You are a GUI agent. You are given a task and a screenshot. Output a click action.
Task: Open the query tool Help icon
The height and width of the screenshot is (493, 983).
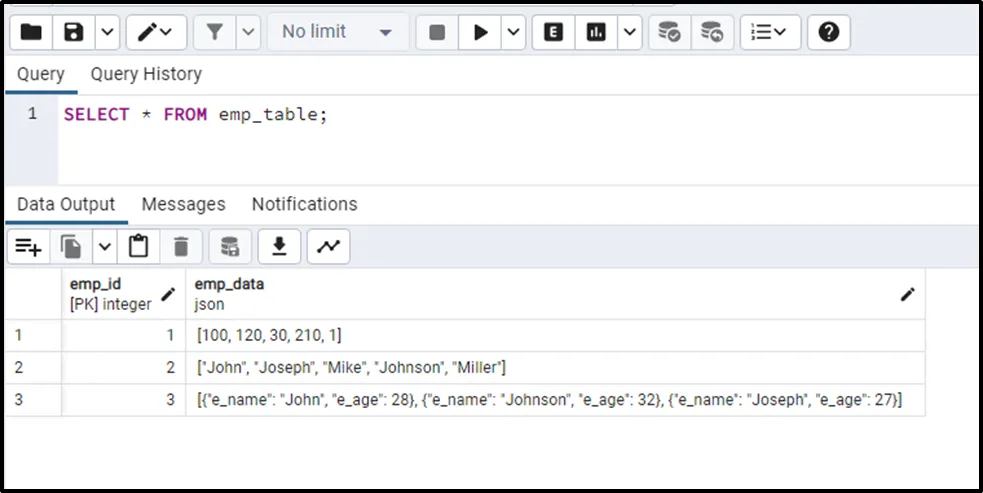pyautogui.click(x=828, y=32)
